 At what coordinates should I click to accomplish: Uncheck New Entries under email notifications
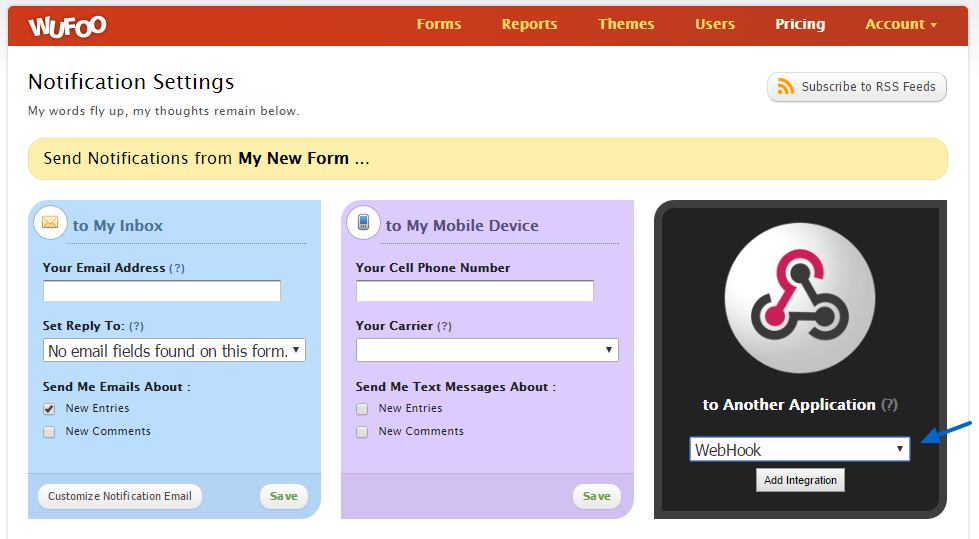(49, 409)
